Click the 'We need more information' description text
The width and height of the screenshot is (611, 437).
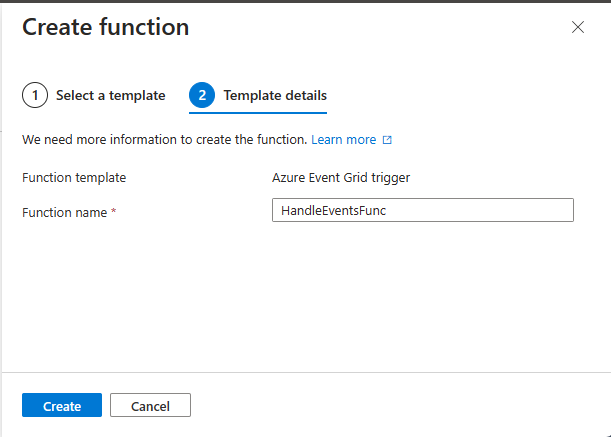[x=165, y=140]
